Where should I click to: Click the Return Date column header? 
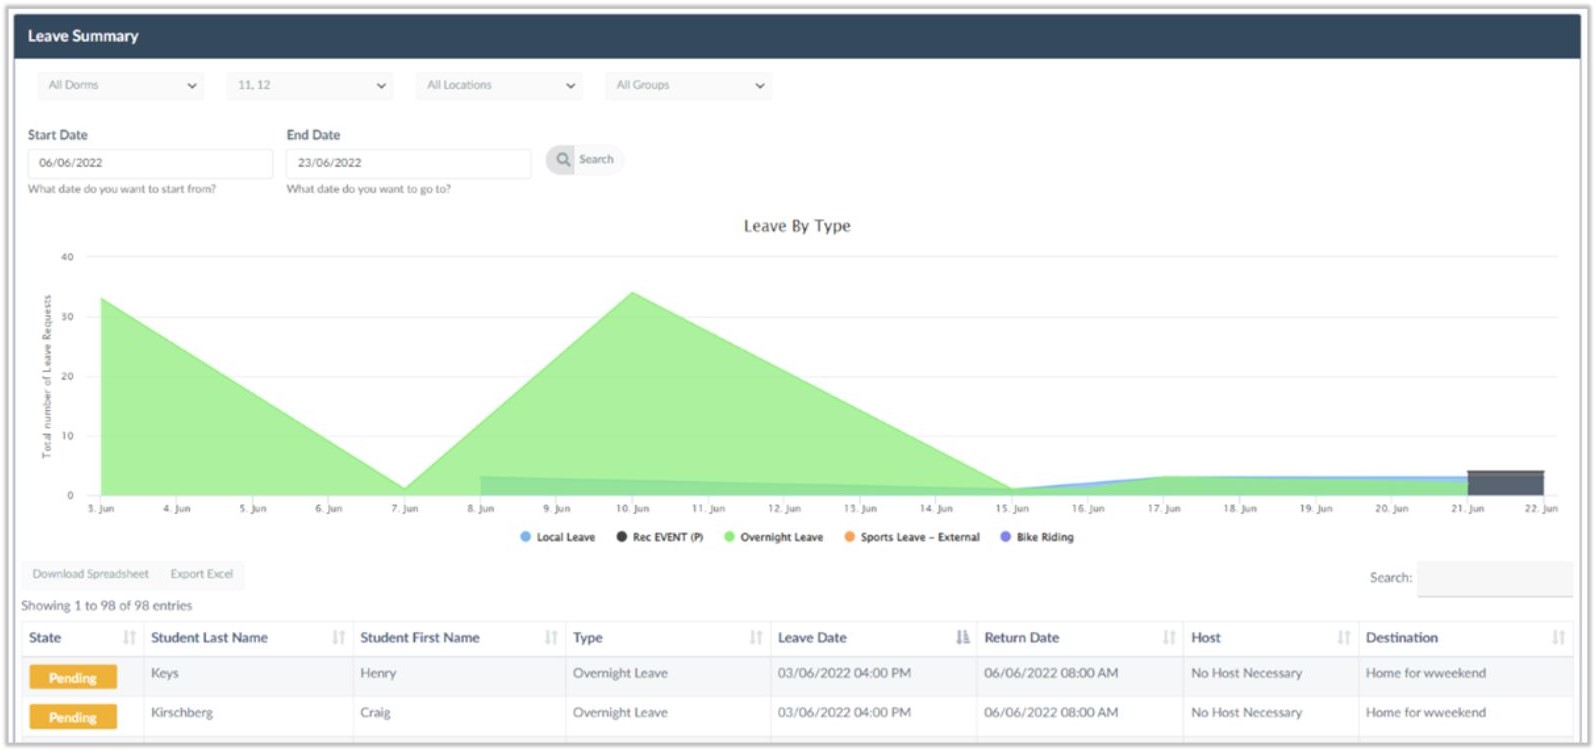coord(1080,638)
